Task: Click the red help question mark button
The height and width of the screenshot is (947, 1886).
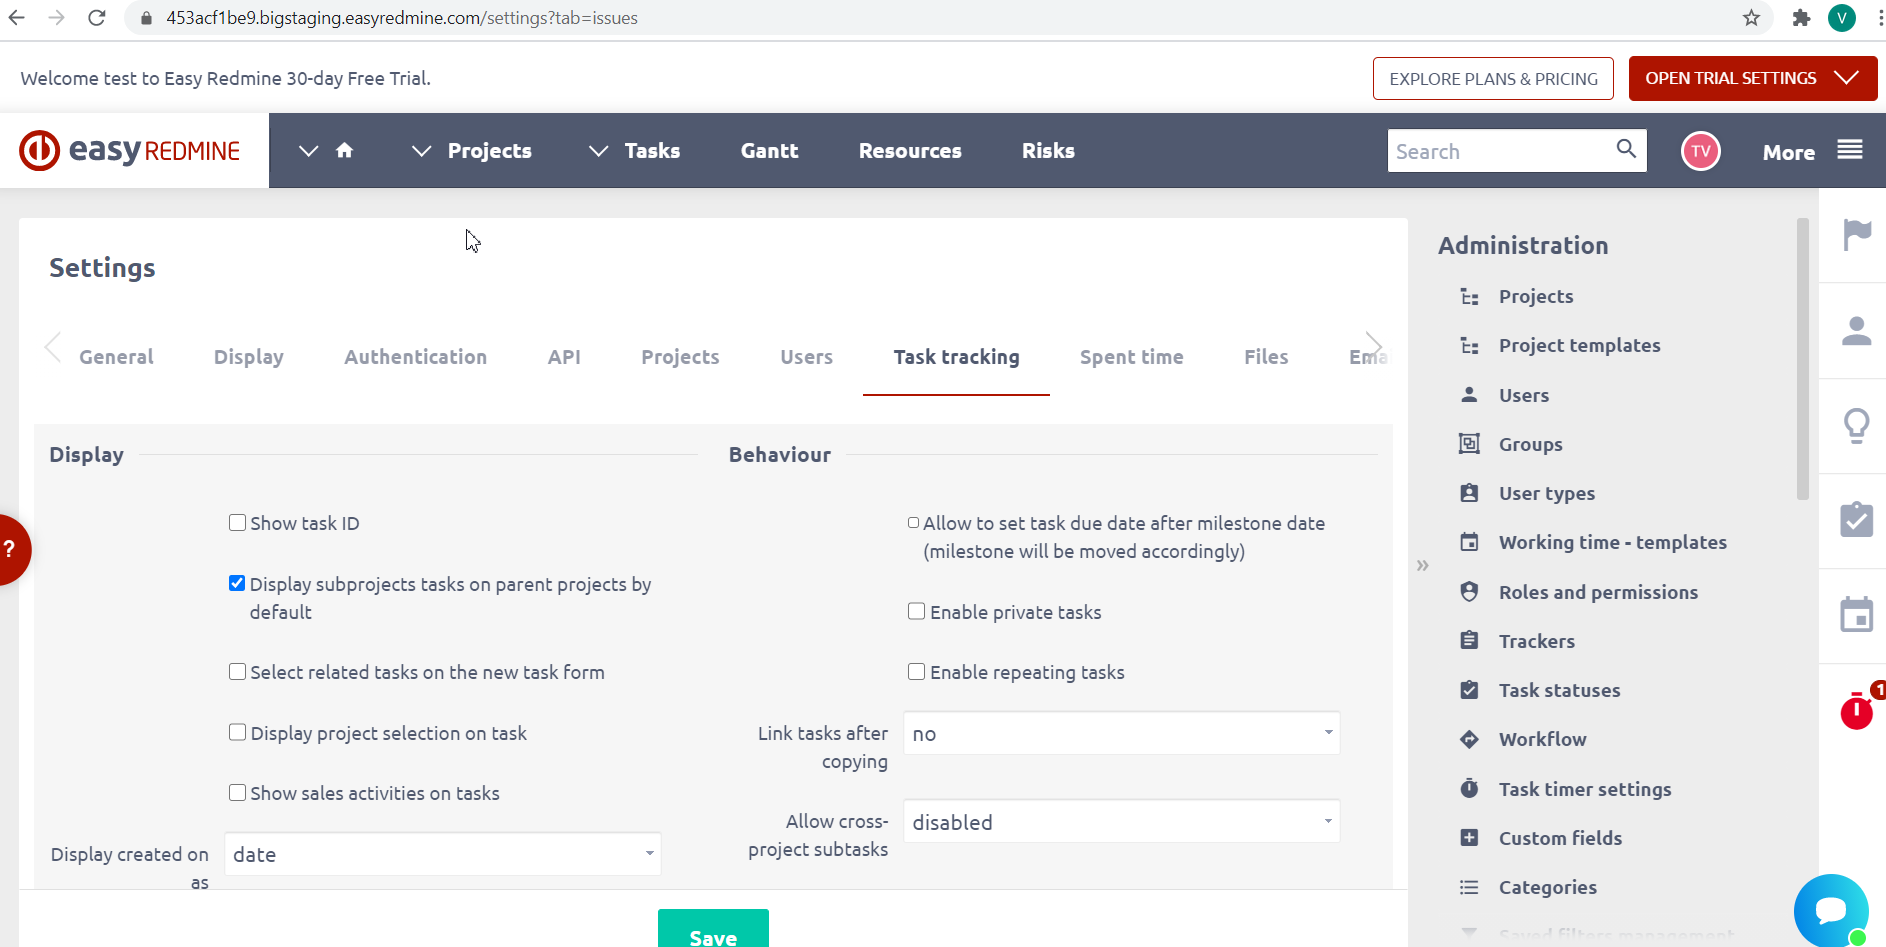Action: point(12,549)
